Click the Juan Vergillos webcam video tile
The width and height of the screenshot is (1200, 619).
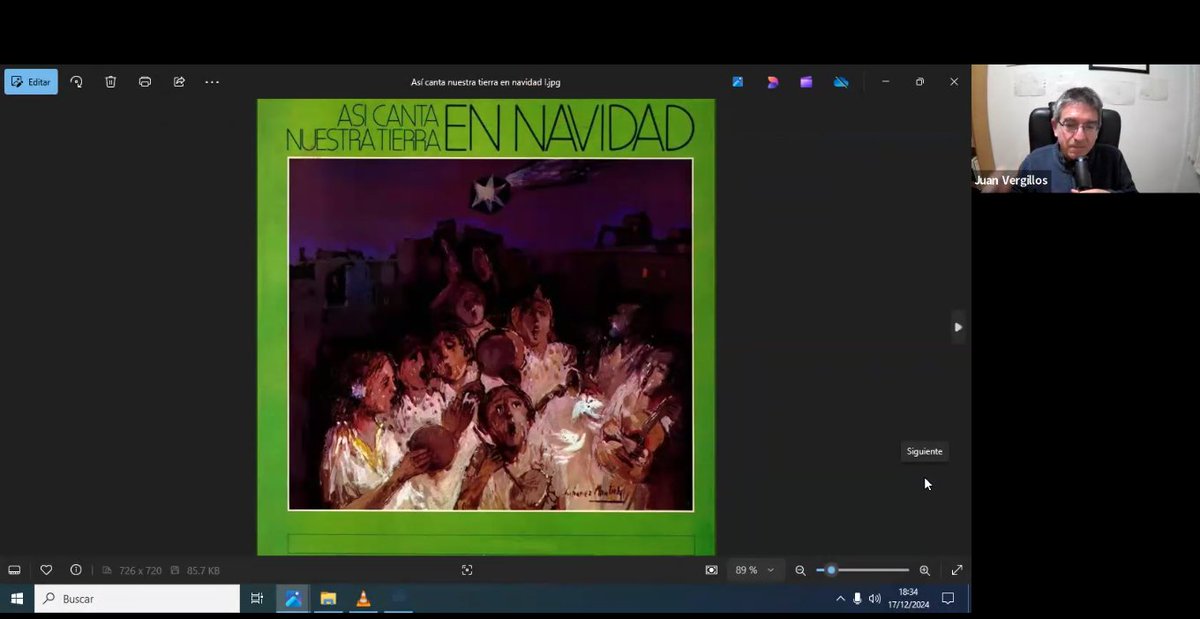[x=1086, y=128]
